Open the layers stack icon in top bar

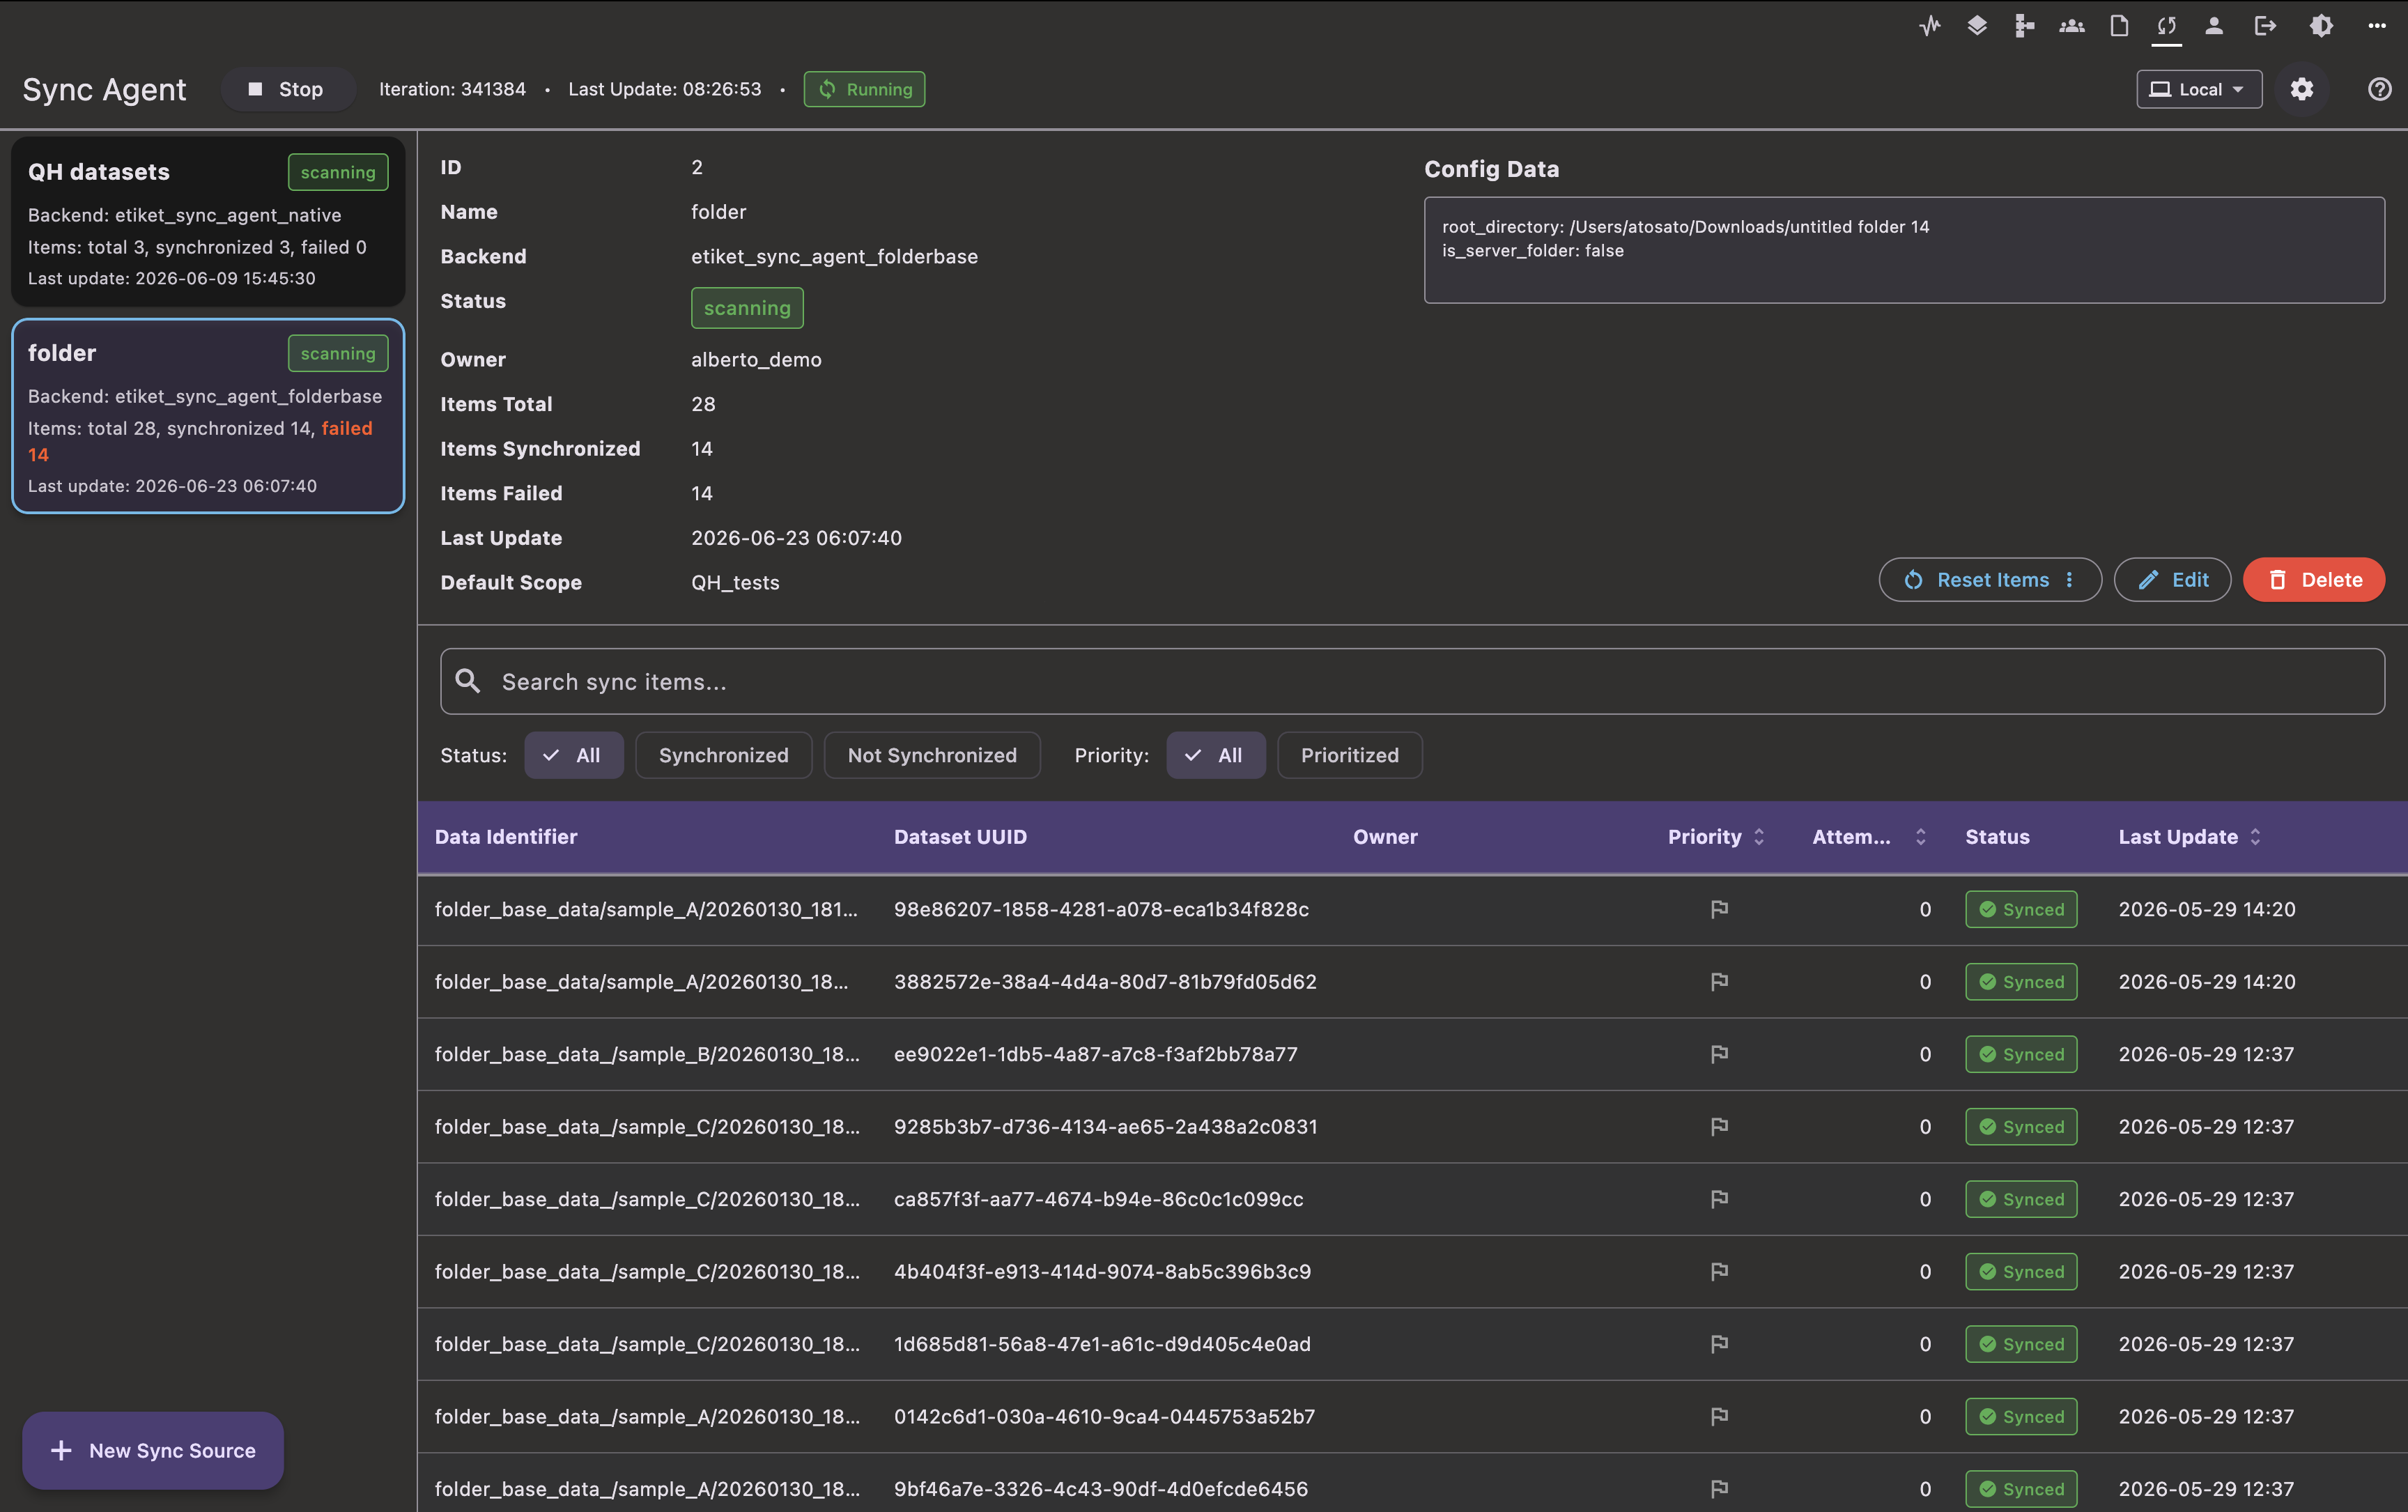(x=1977, y=27)
